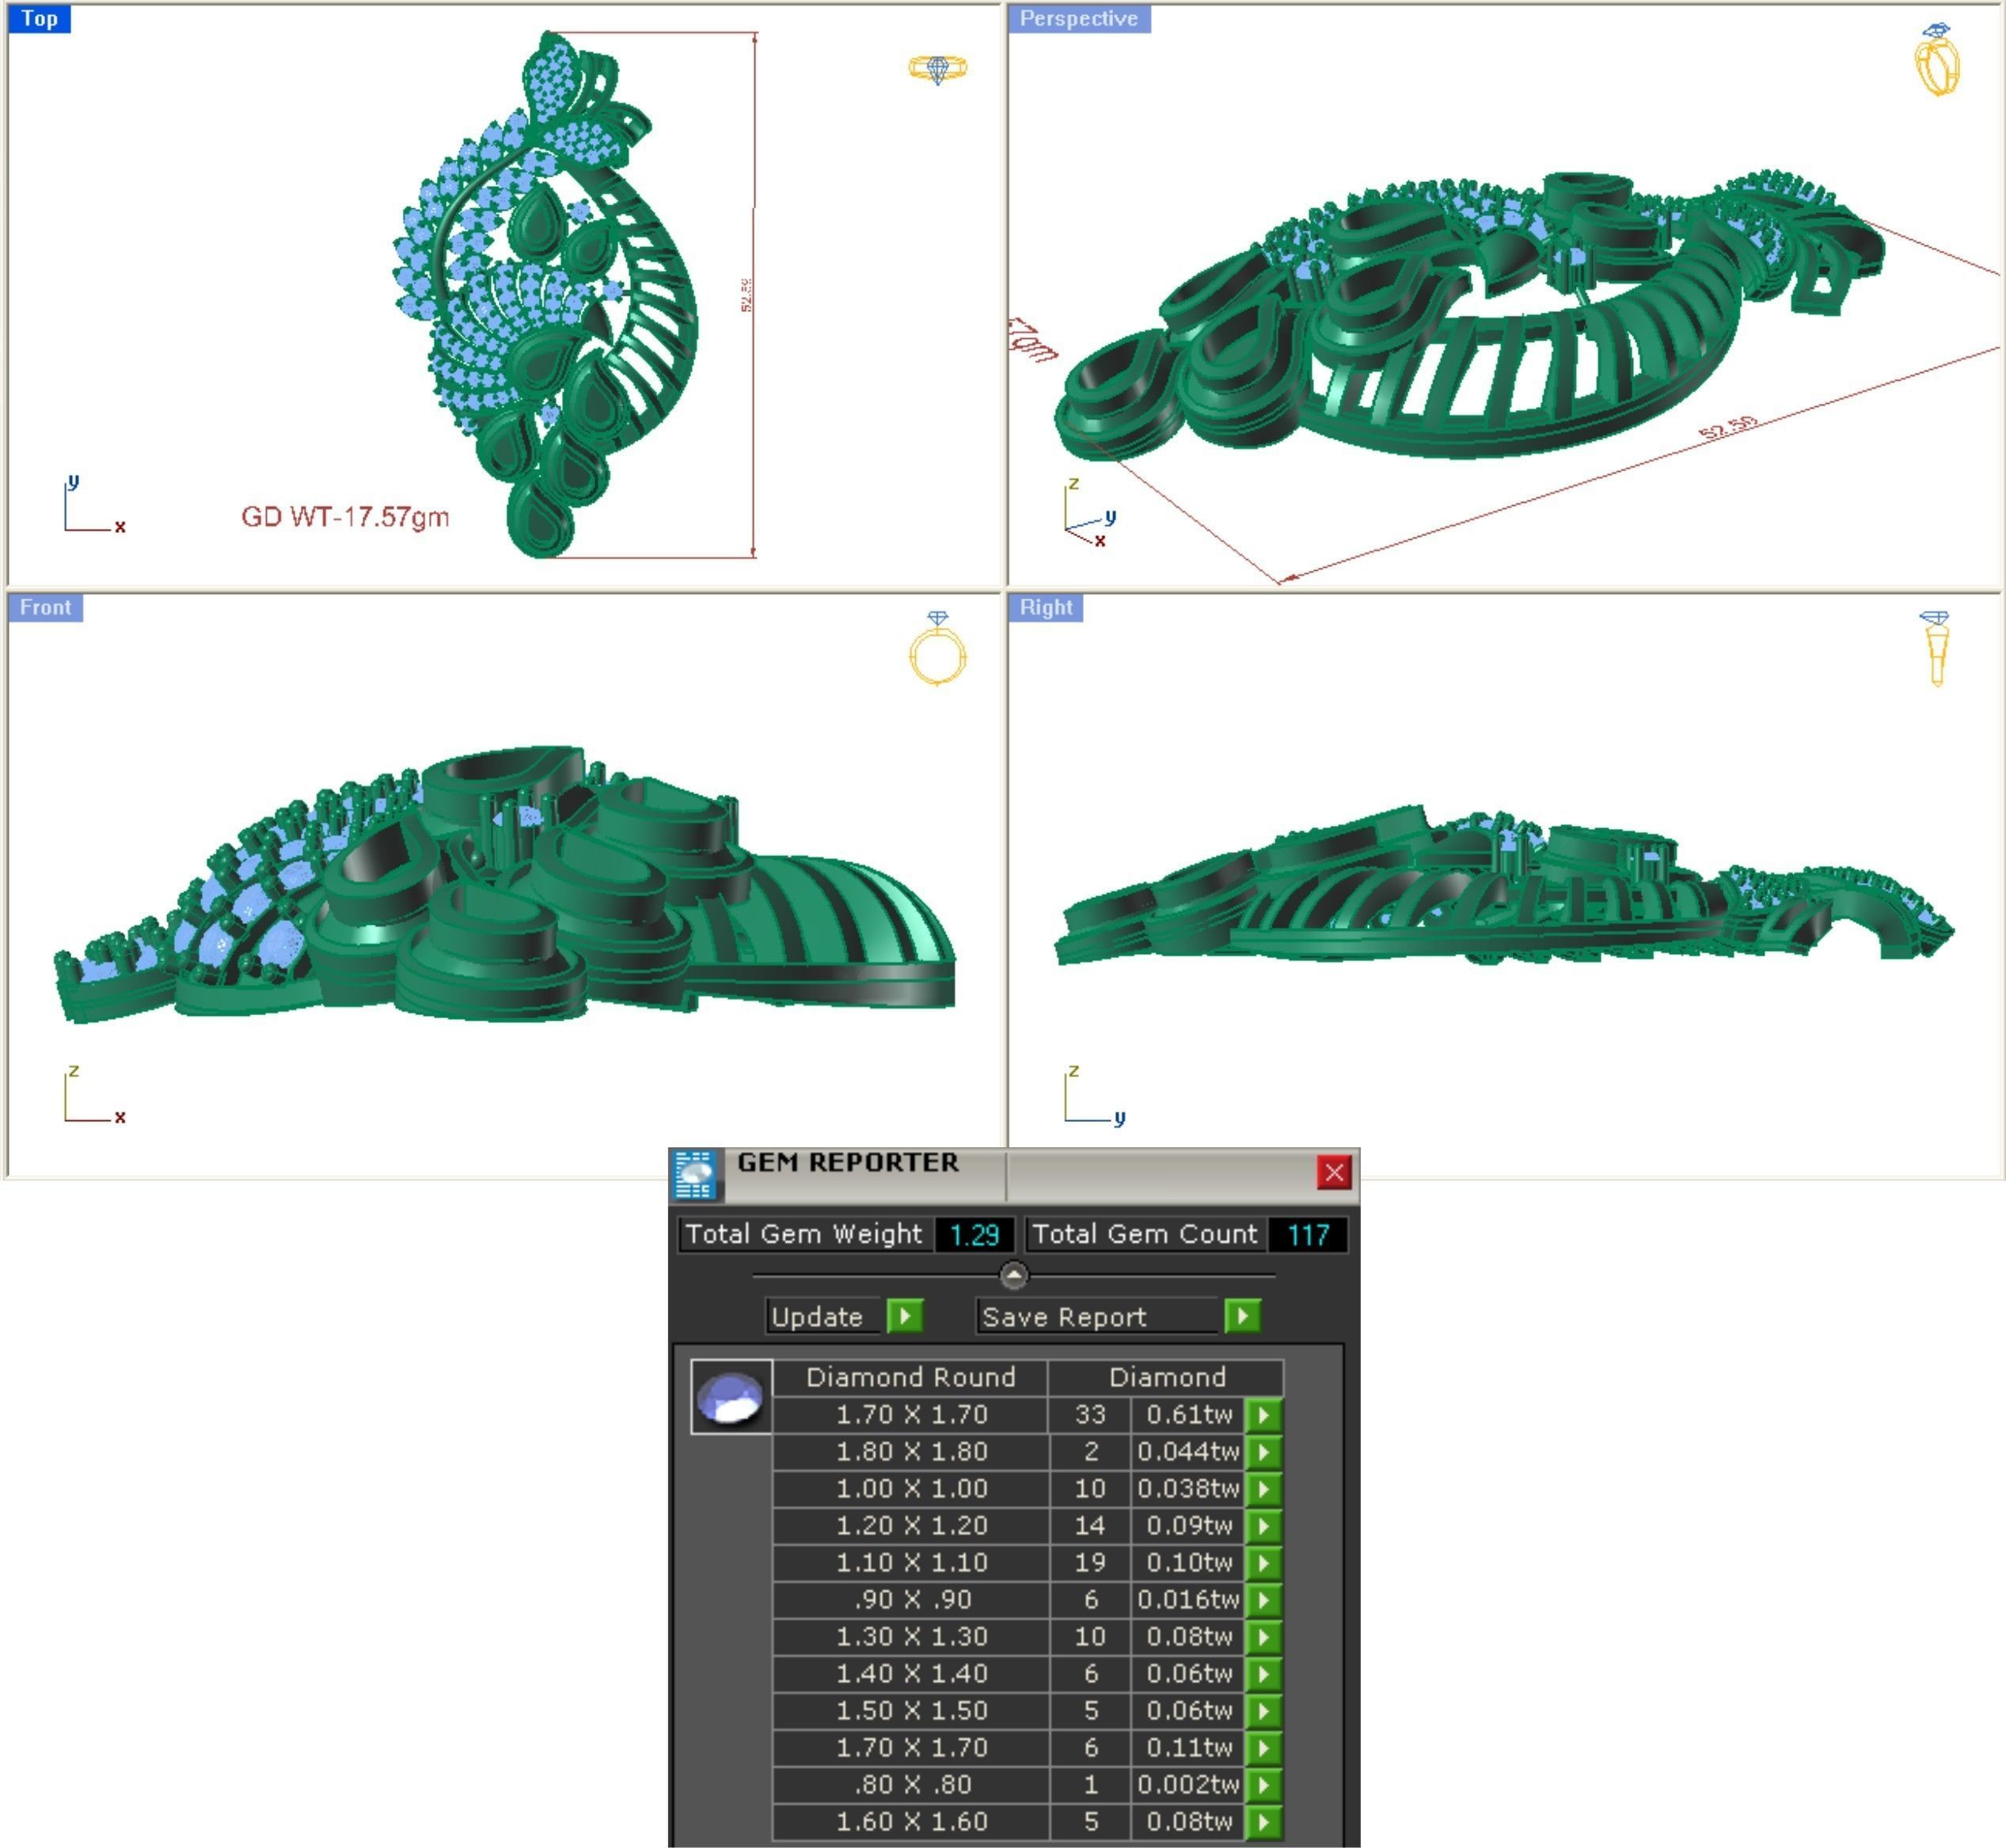Close the Gem Reporter panel
This screenshot has height=1848, width=2006.
[x=1333, y=1172]
